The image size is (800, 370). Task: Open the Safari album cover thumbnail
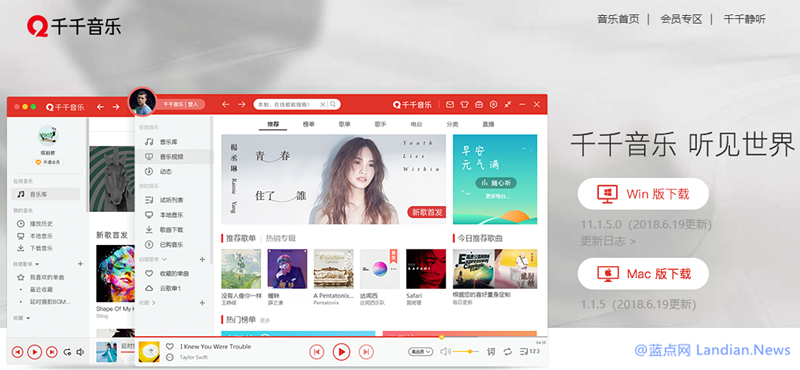click(x=426, y=269)
